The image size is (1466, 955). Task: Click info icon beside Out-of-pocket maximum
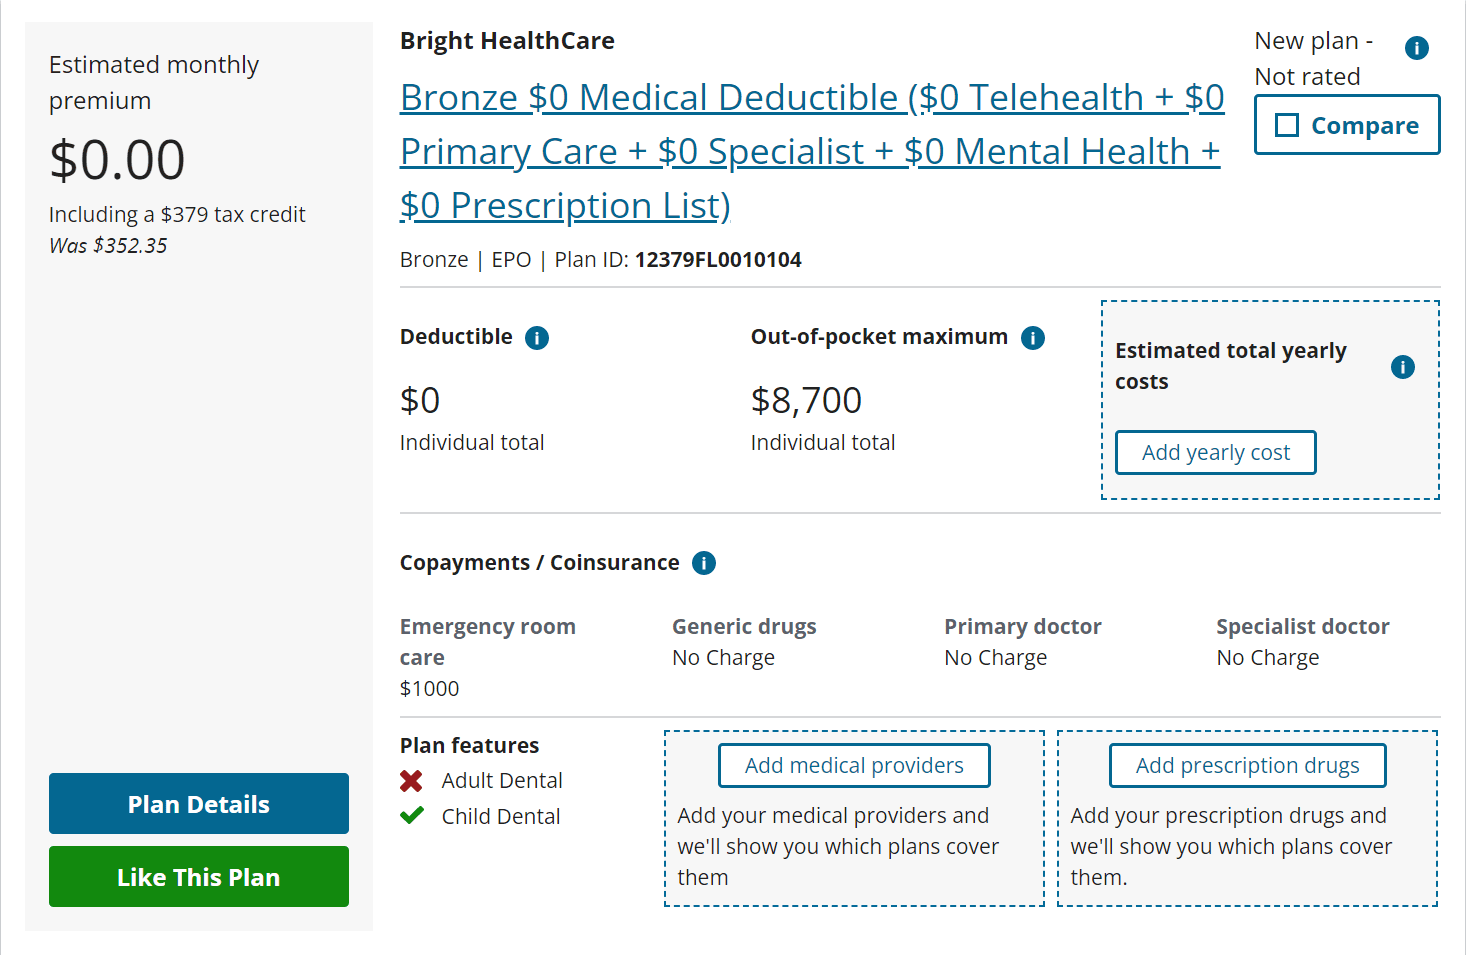coord(1033,338)
